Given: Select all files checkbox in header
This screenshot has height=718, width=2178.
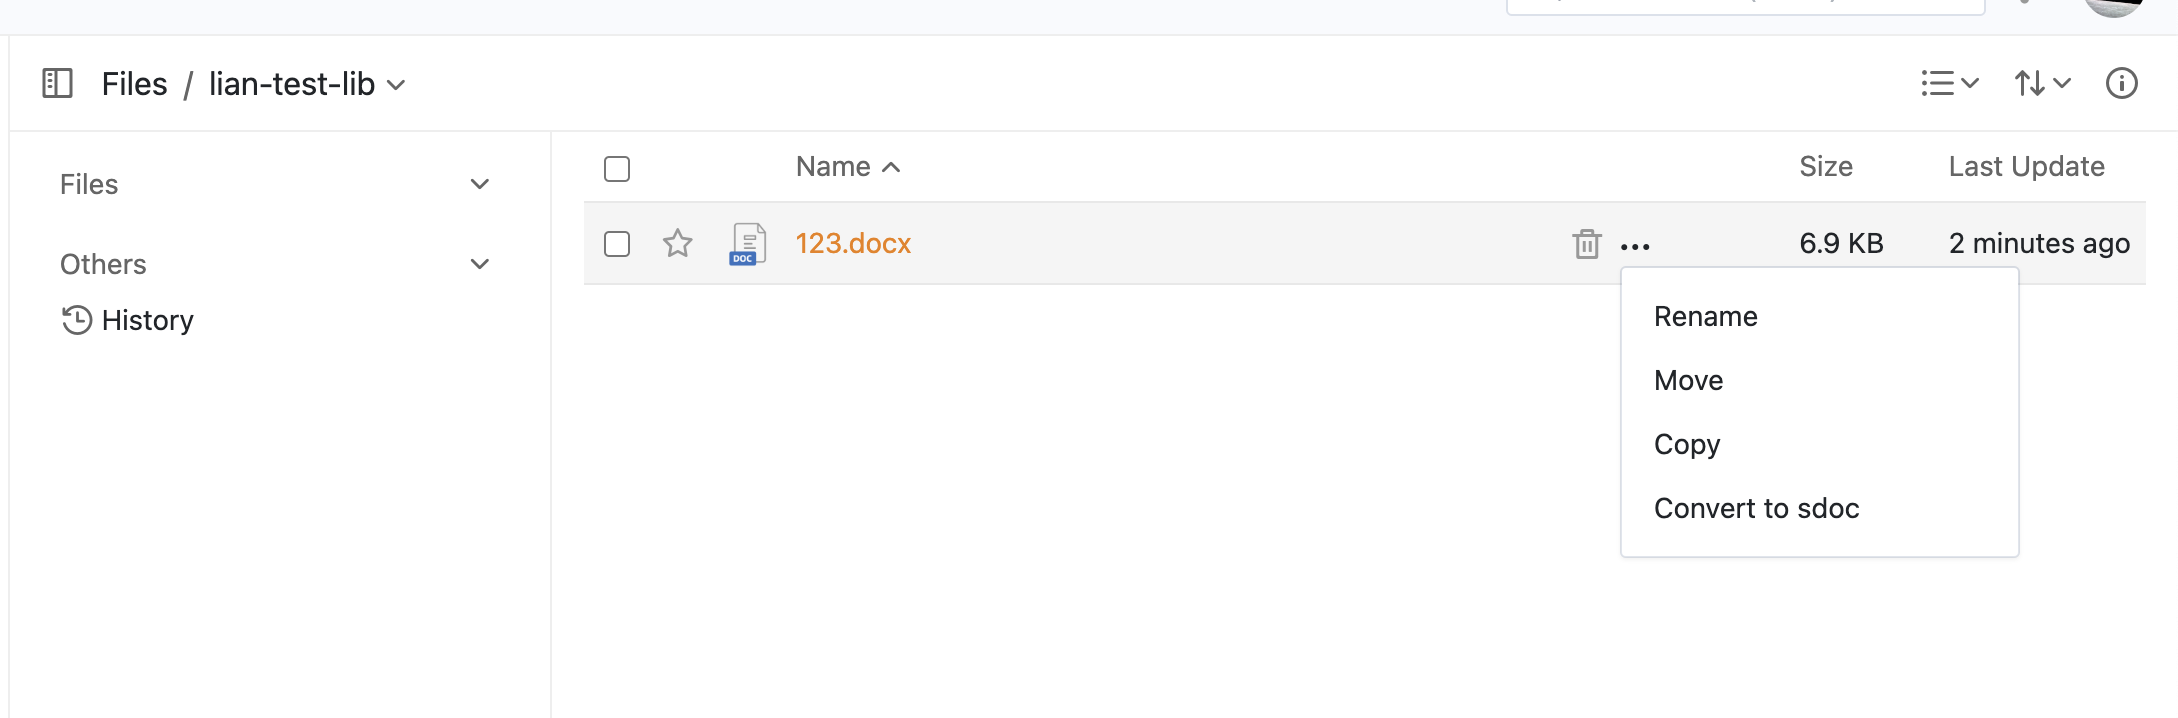Looking at the screenshot, I should 617,169.
